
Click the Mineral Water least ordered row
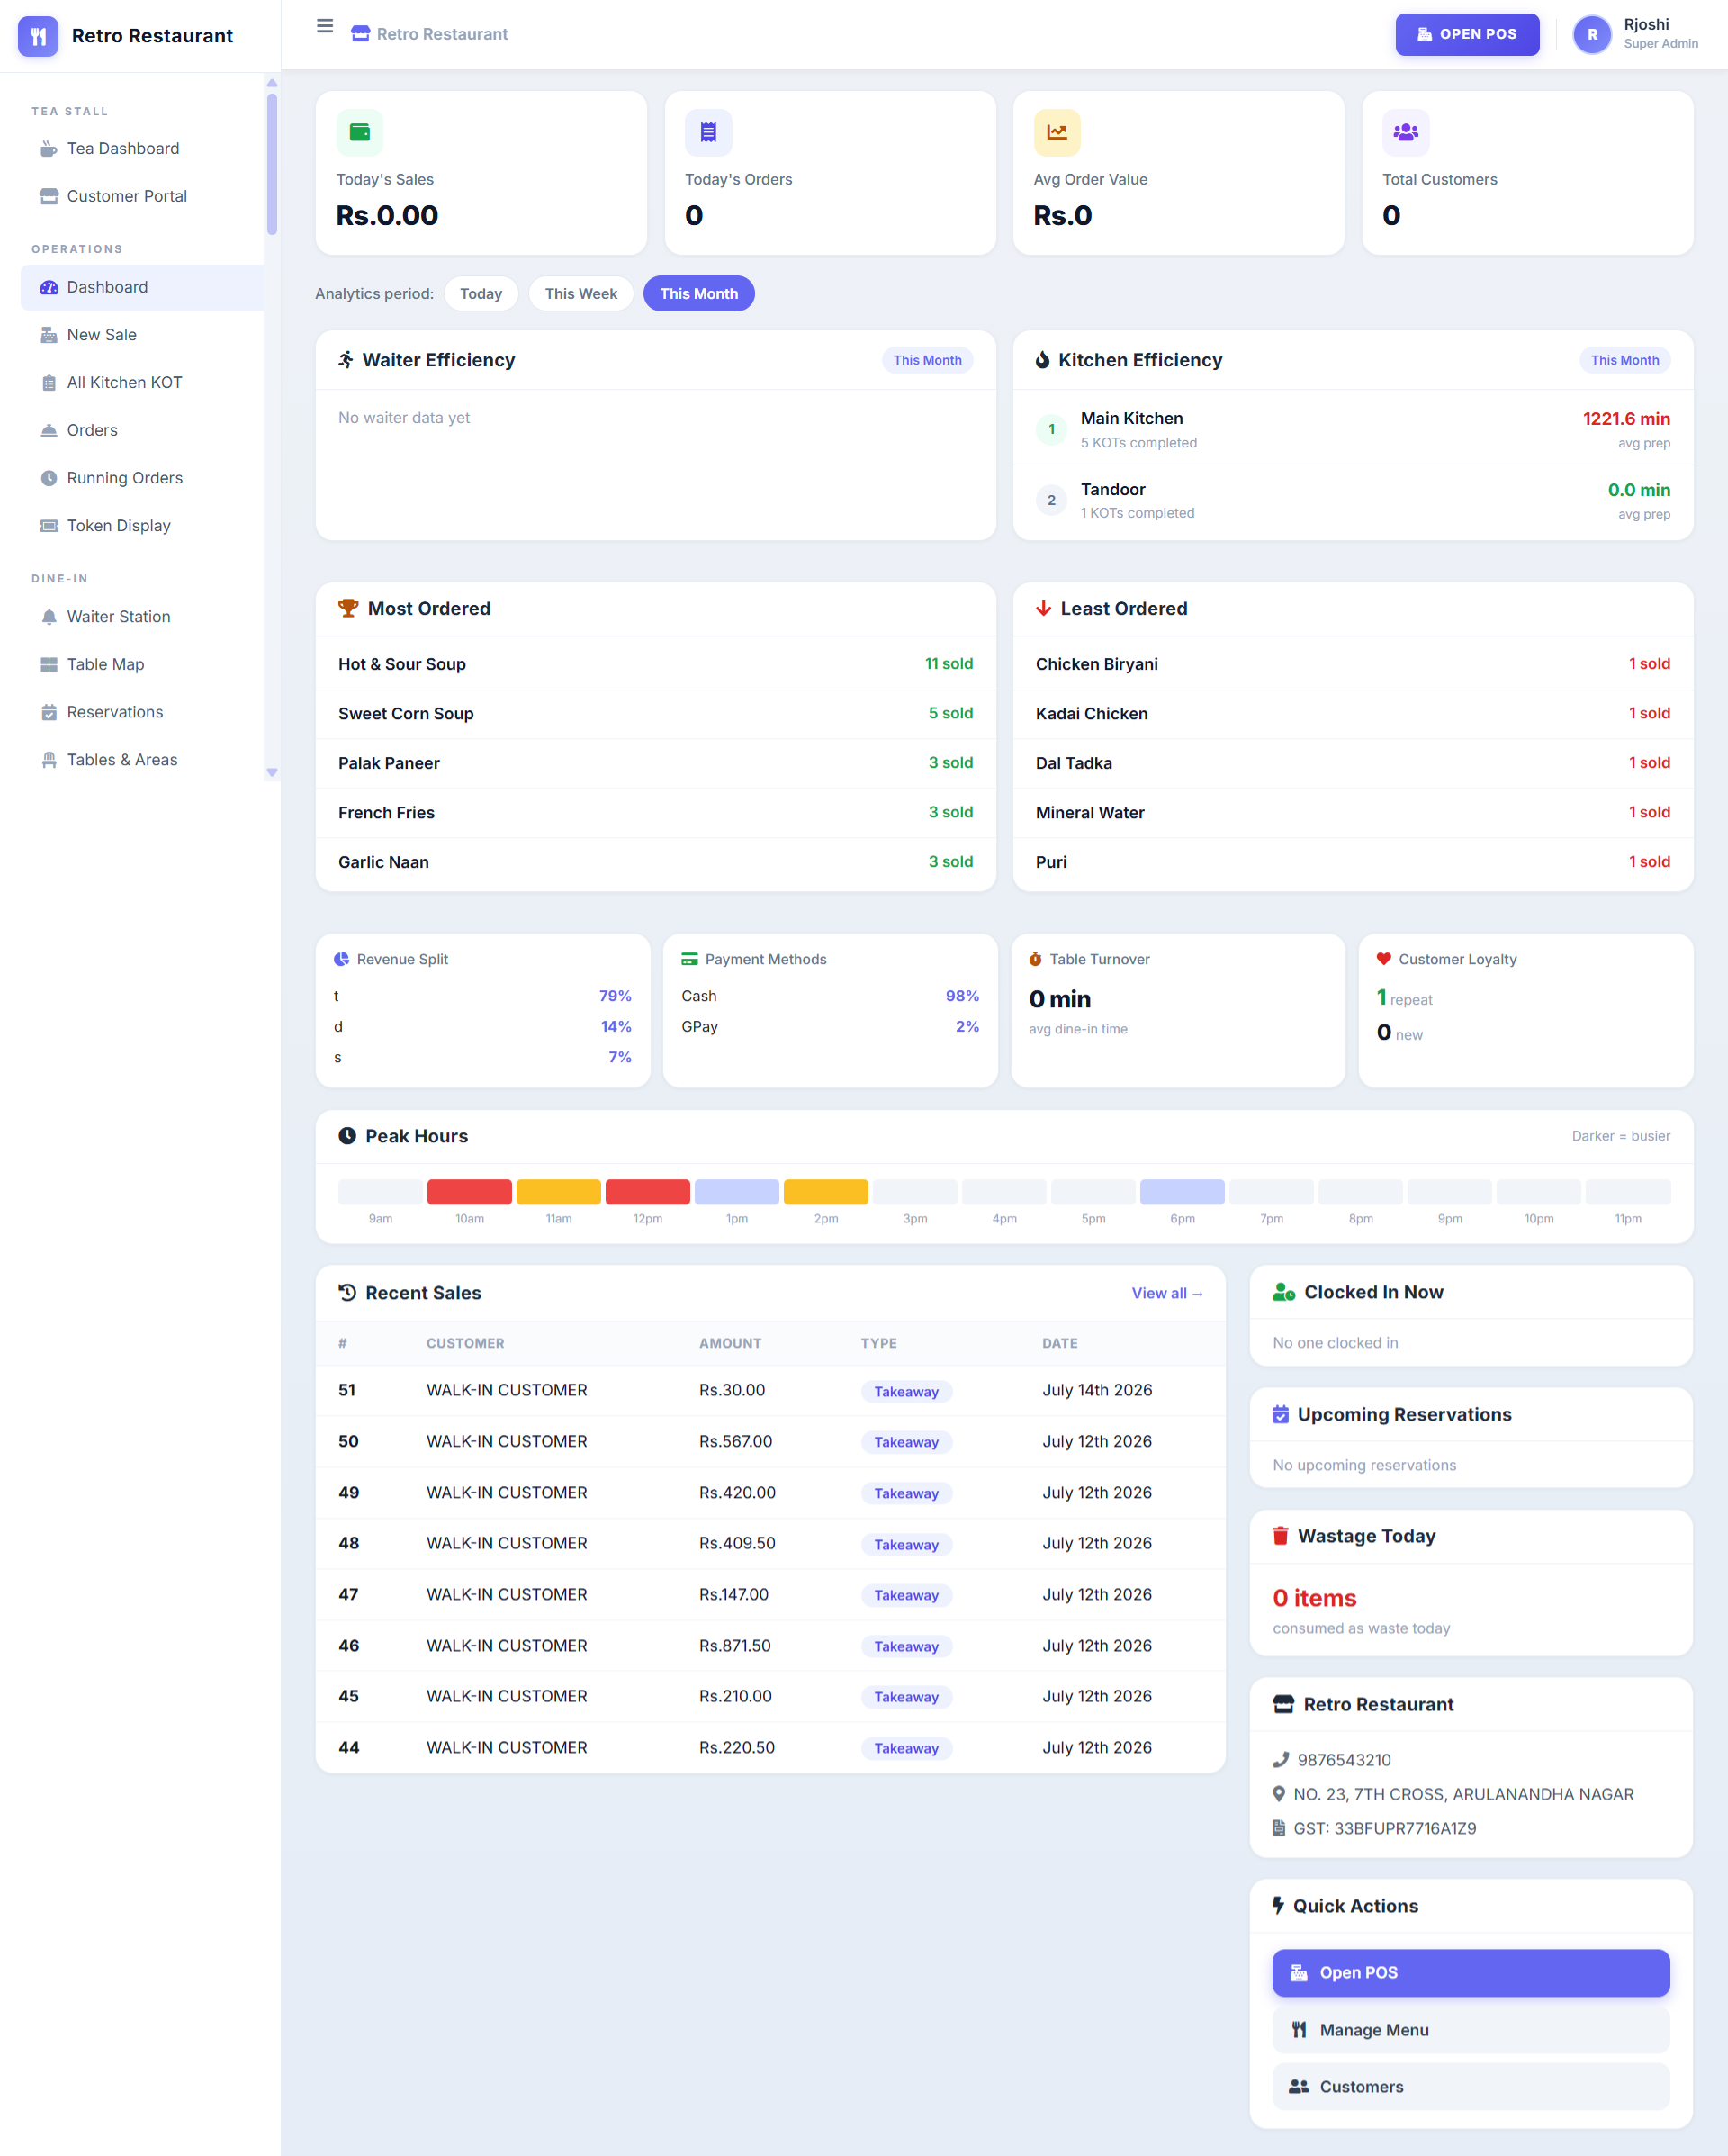1353,813
